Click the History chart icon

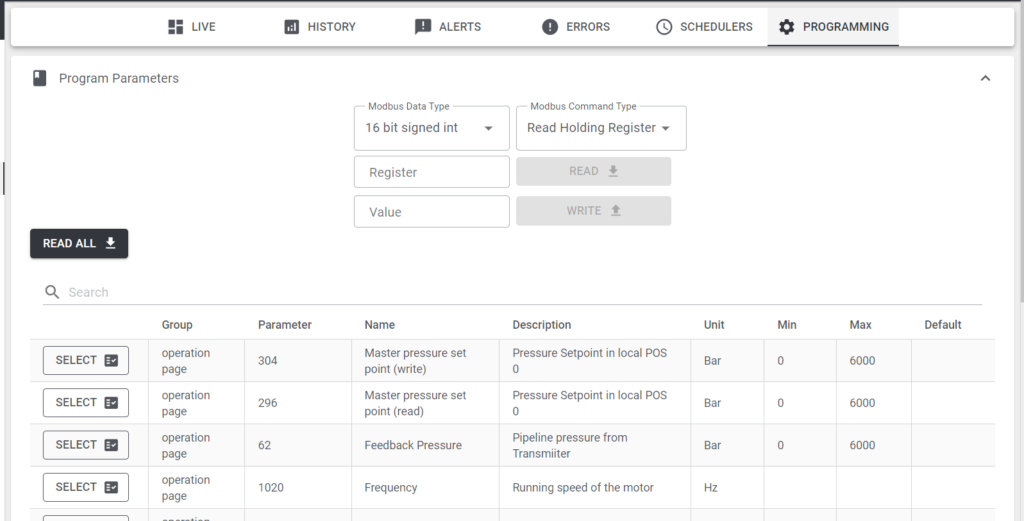(x=291, y=27)
